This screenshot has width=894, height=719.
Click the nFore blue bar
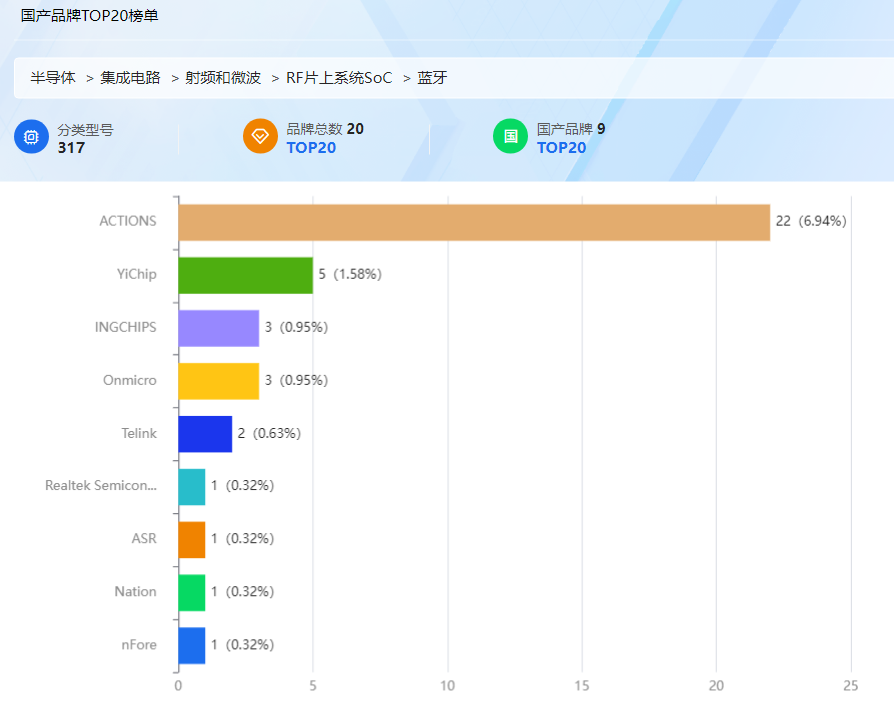(192, 646)
